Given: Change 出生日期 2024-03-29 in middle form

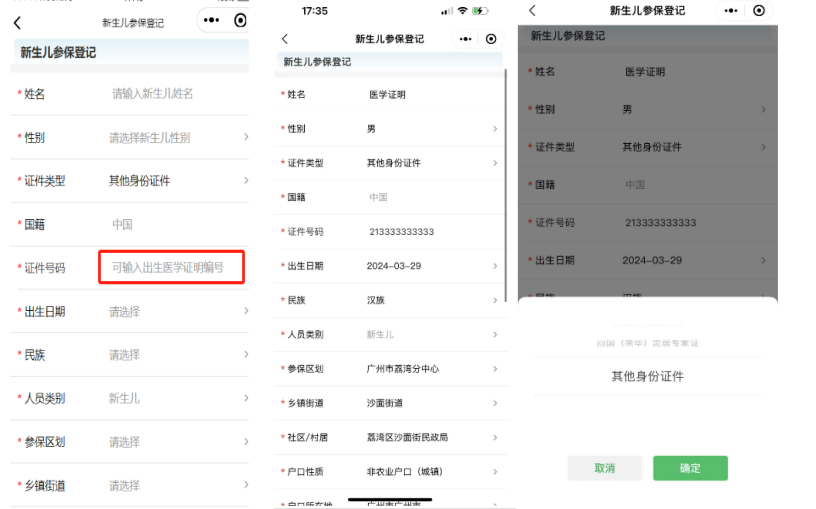Looking at the screenshot, I should [391, 266].
